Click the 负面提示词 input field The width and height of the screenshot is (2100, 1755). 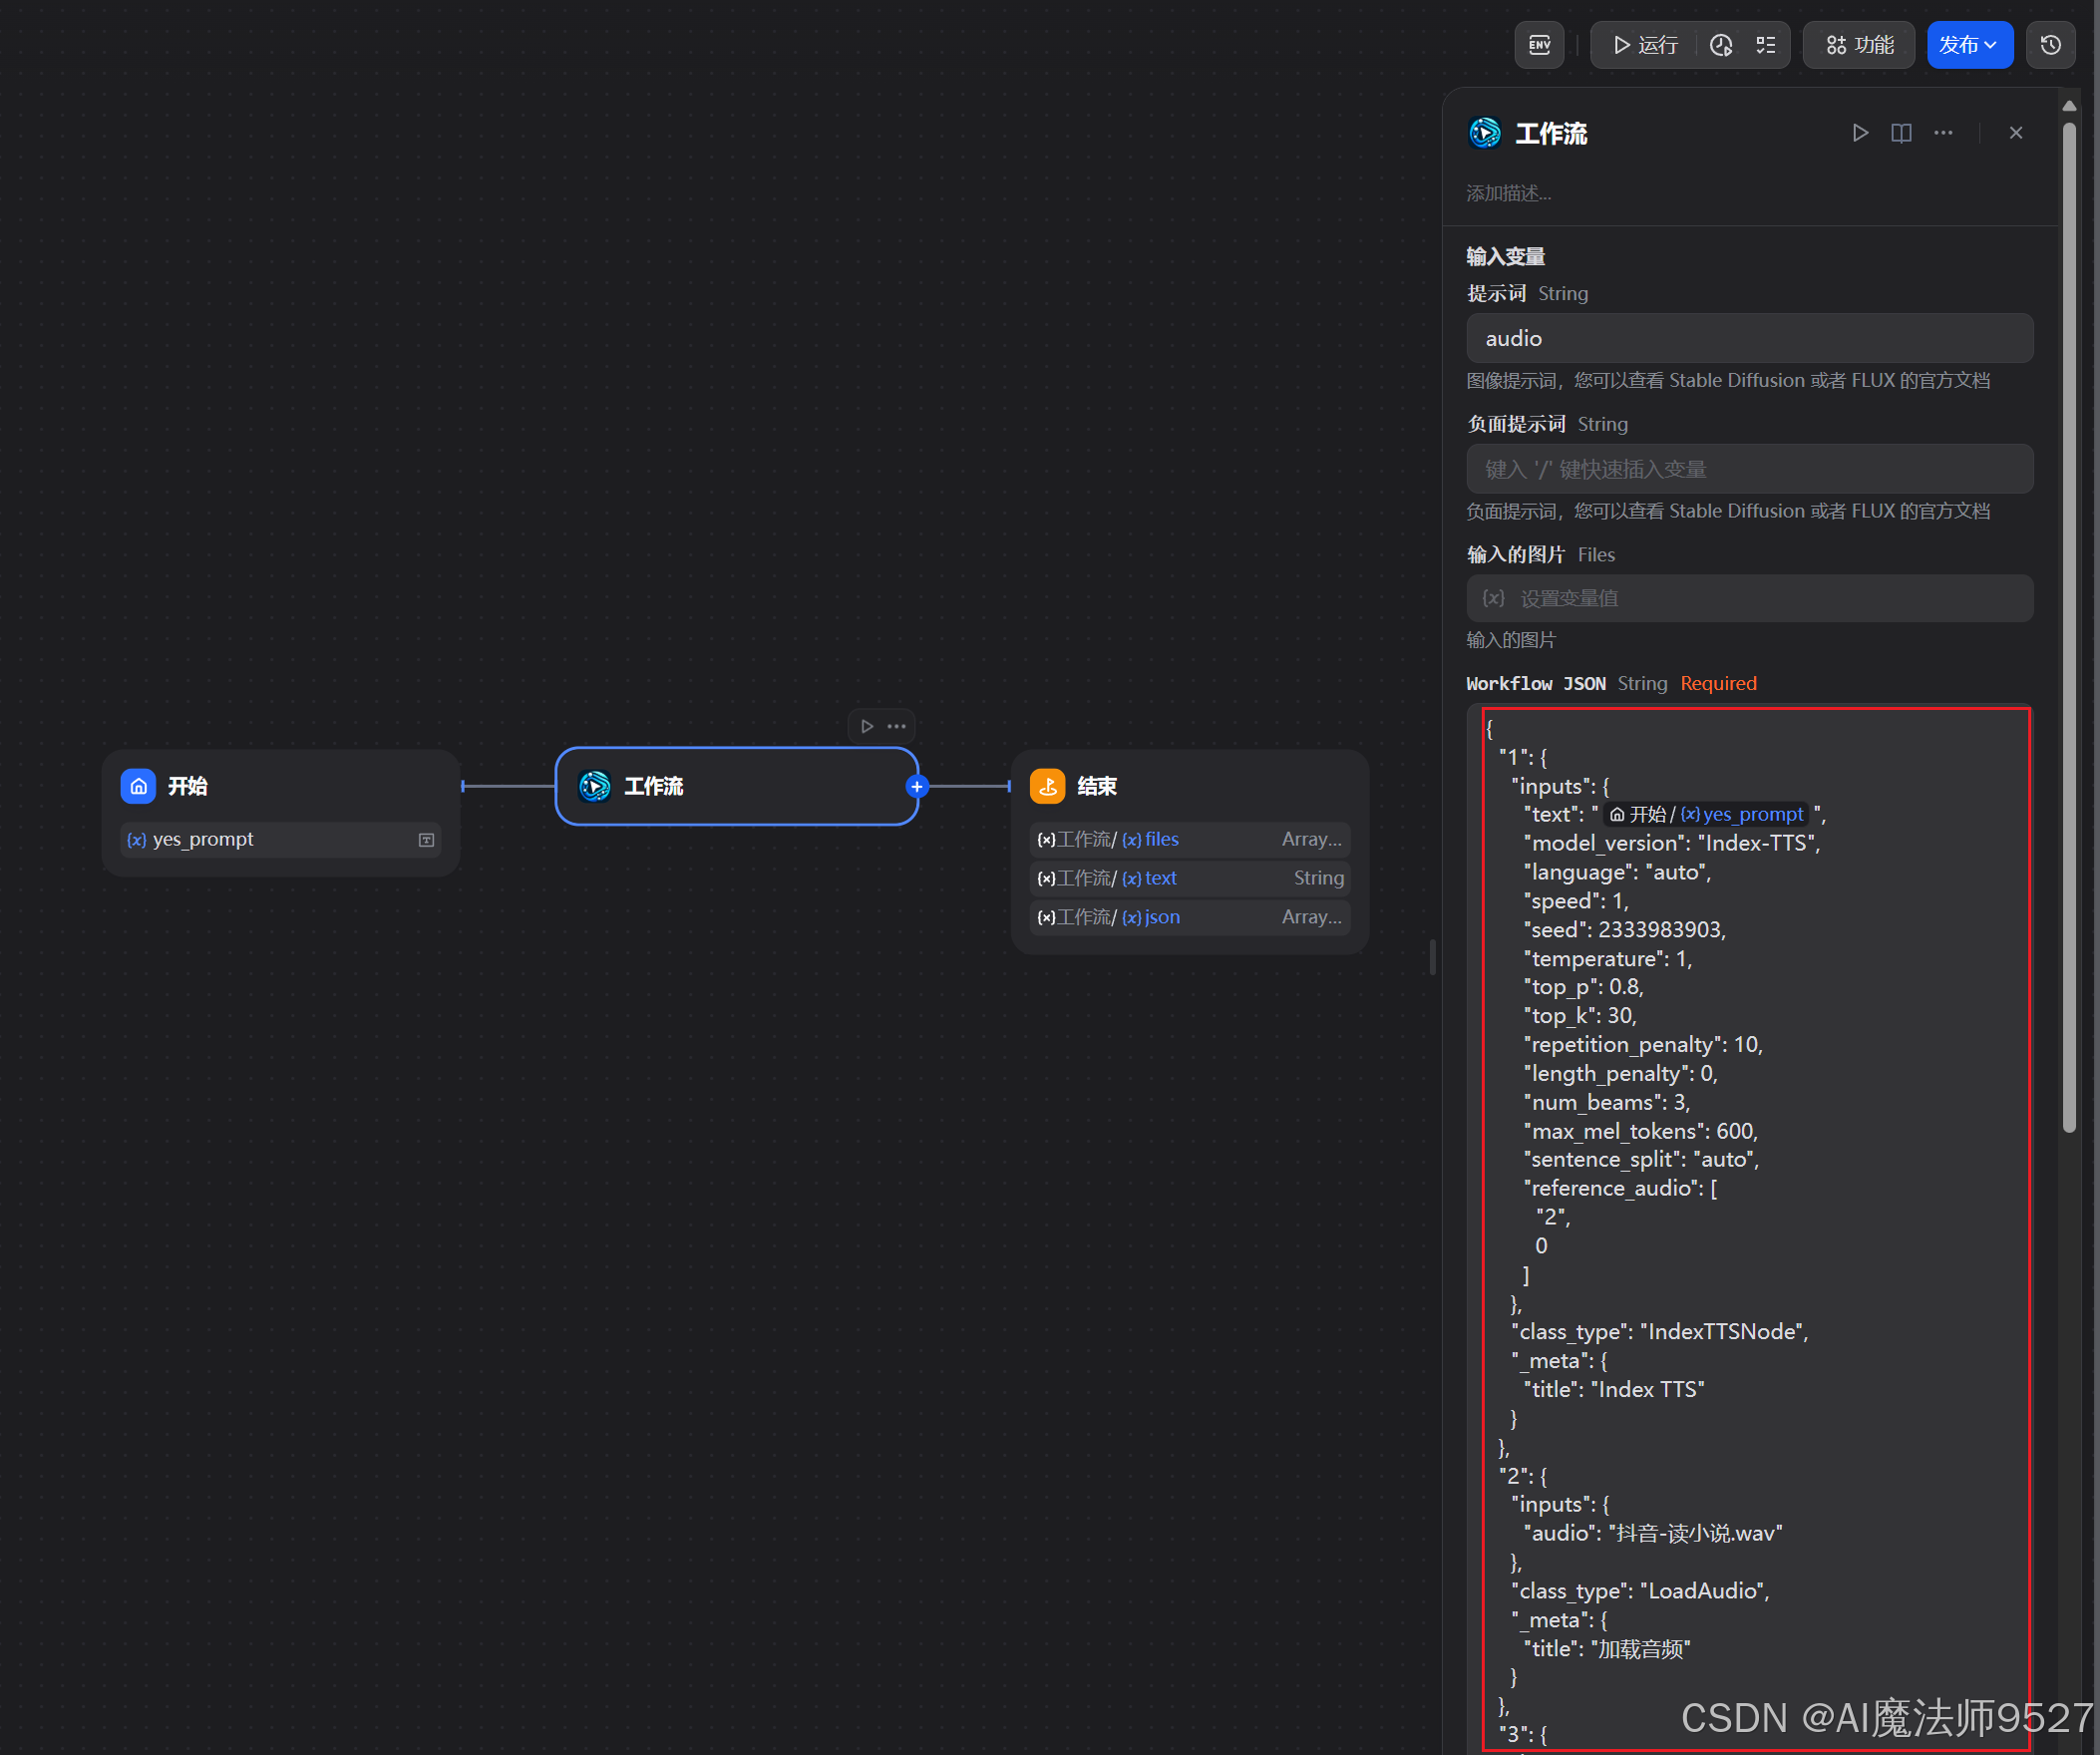point(1748,469)
